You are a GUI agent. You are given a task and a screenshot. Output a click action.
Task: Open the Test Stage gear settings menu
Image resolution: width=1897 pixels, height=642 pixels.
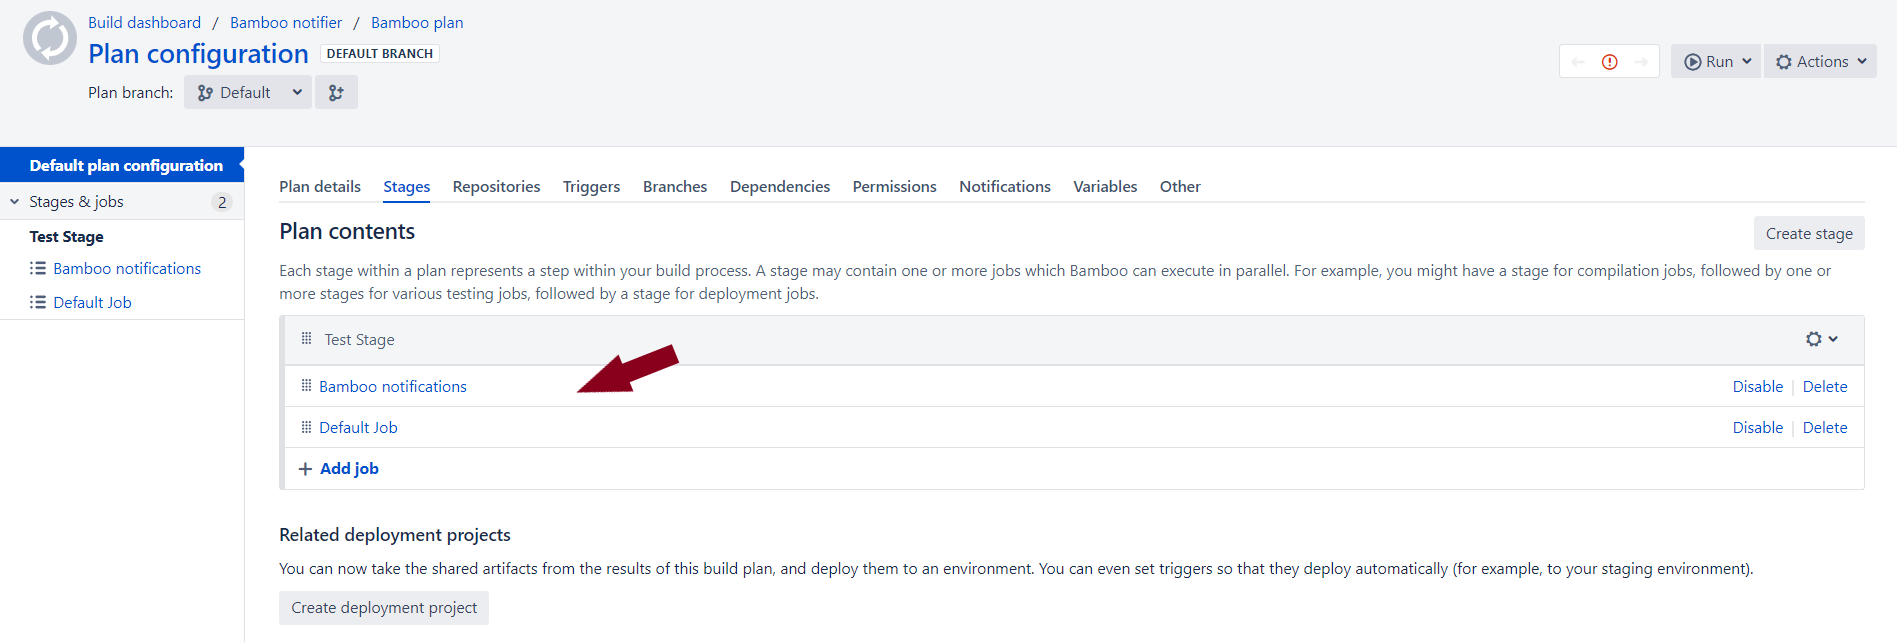1821,340
